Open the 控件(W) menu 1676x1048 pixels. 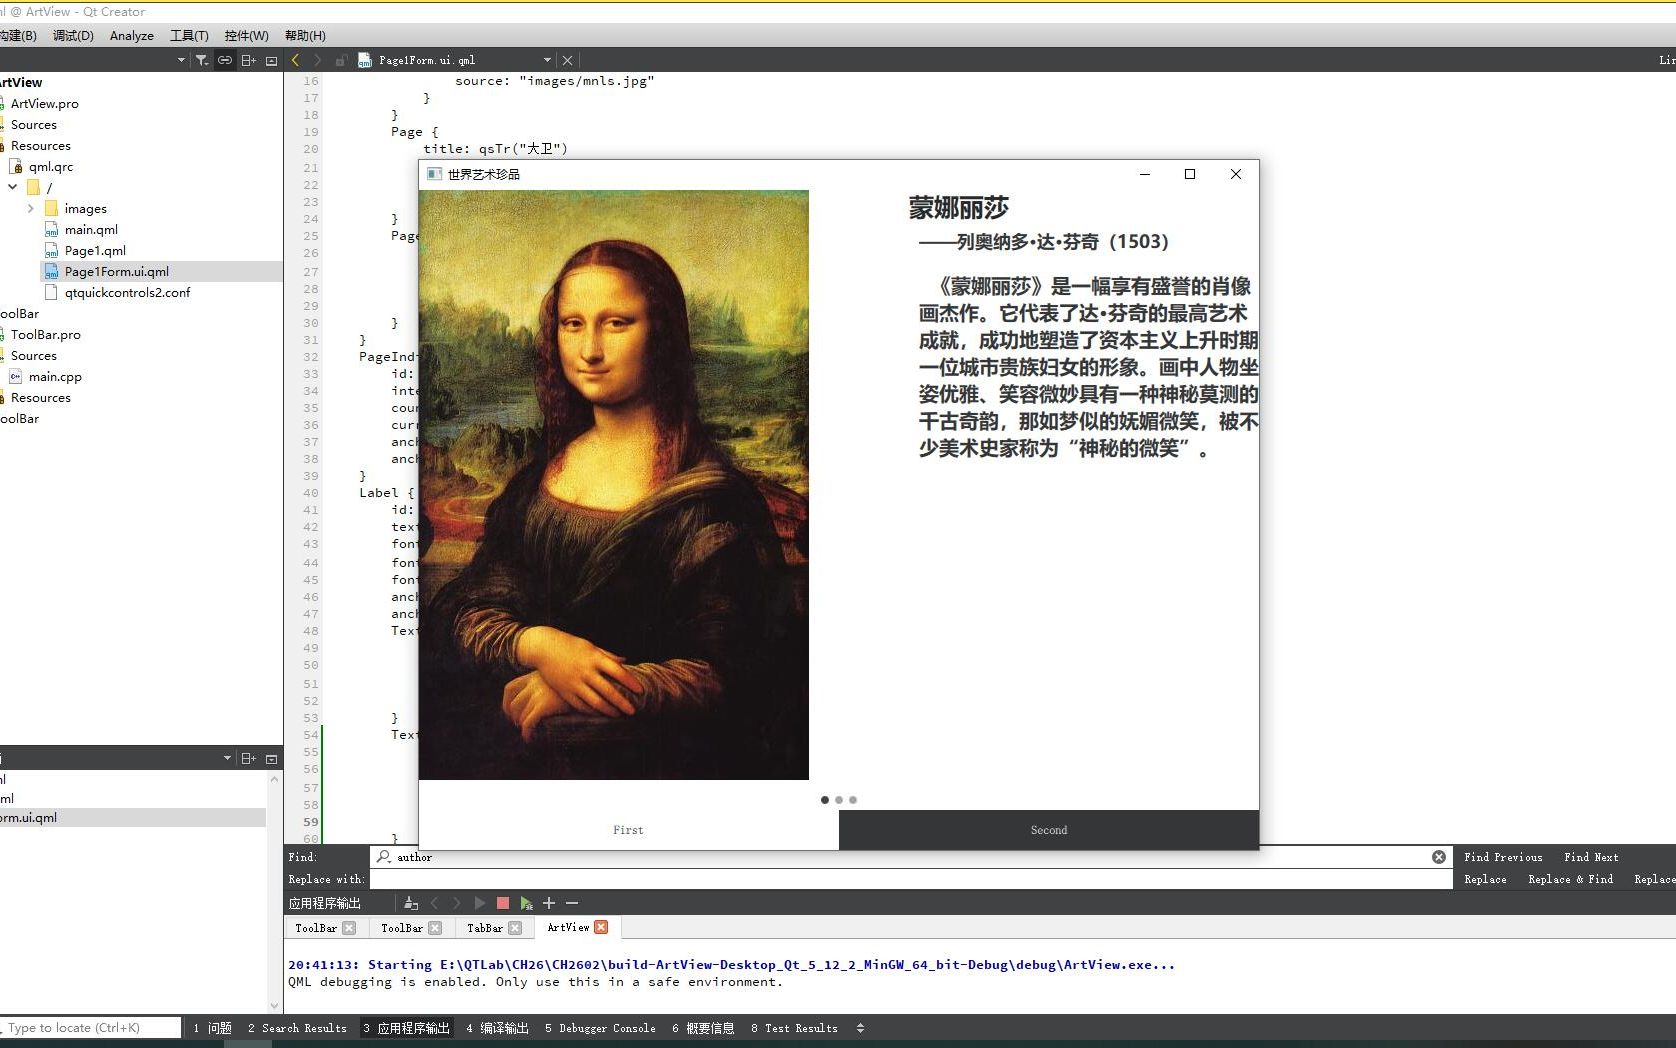point(246,35)
